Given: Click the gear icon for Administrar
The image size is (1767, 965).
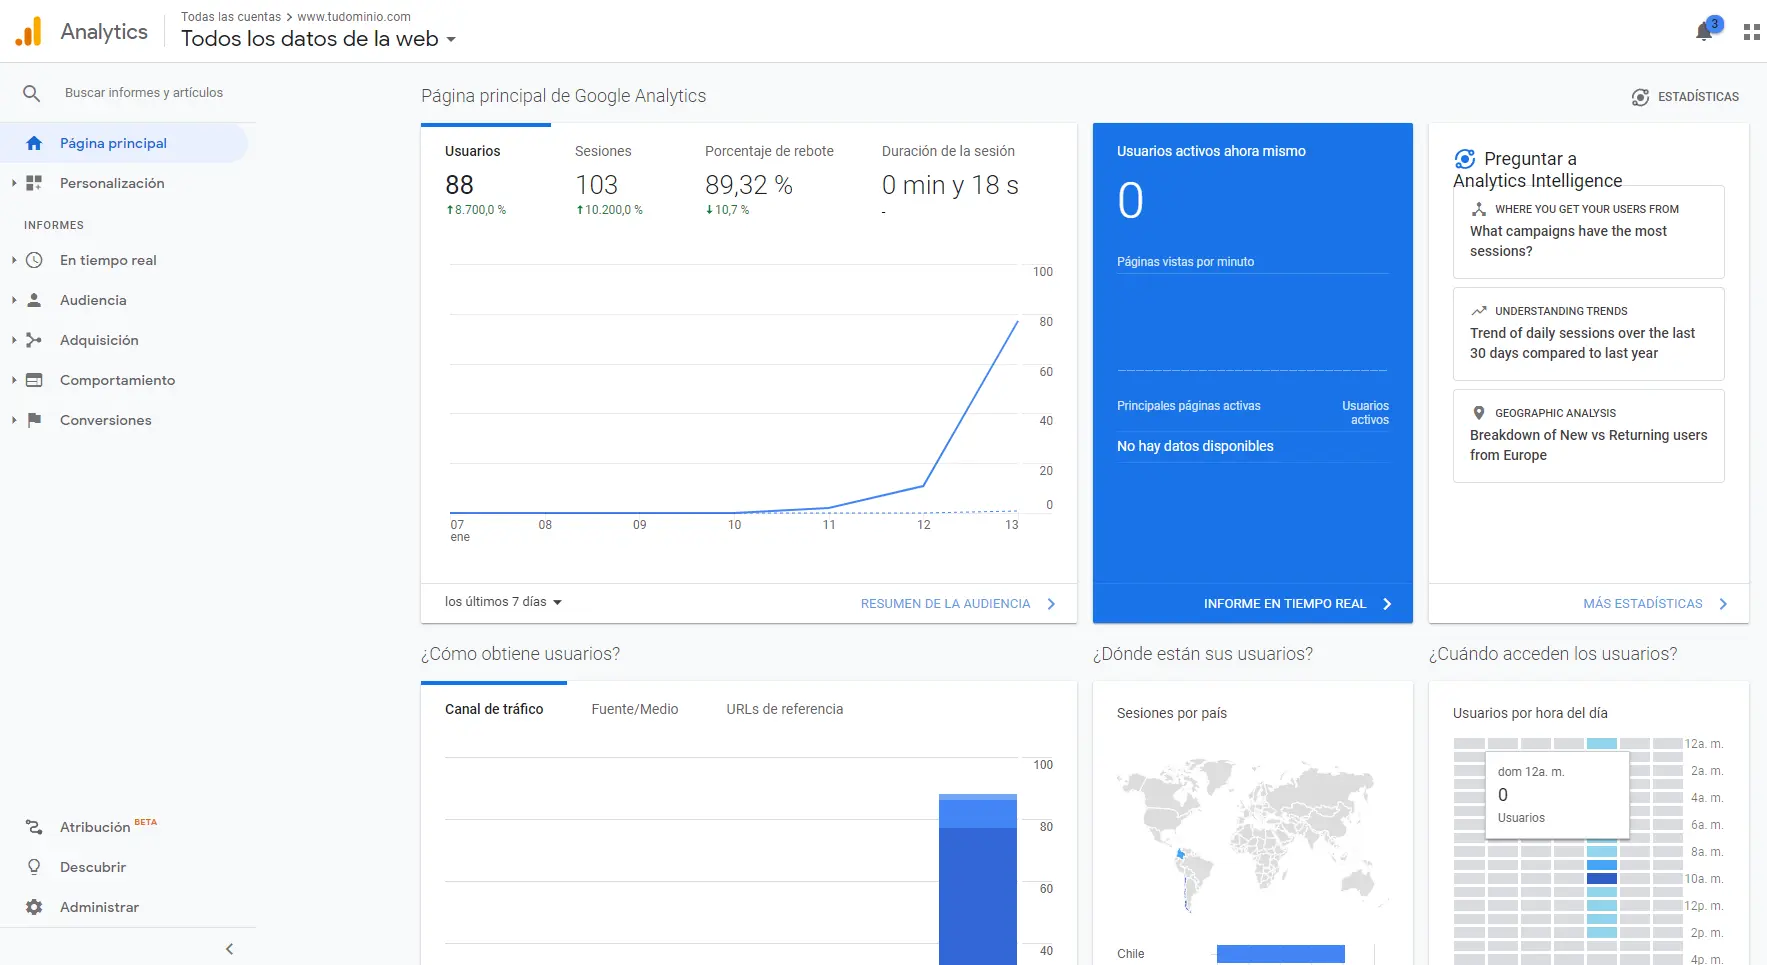Looking at the screenshot, I should point(34,907).
